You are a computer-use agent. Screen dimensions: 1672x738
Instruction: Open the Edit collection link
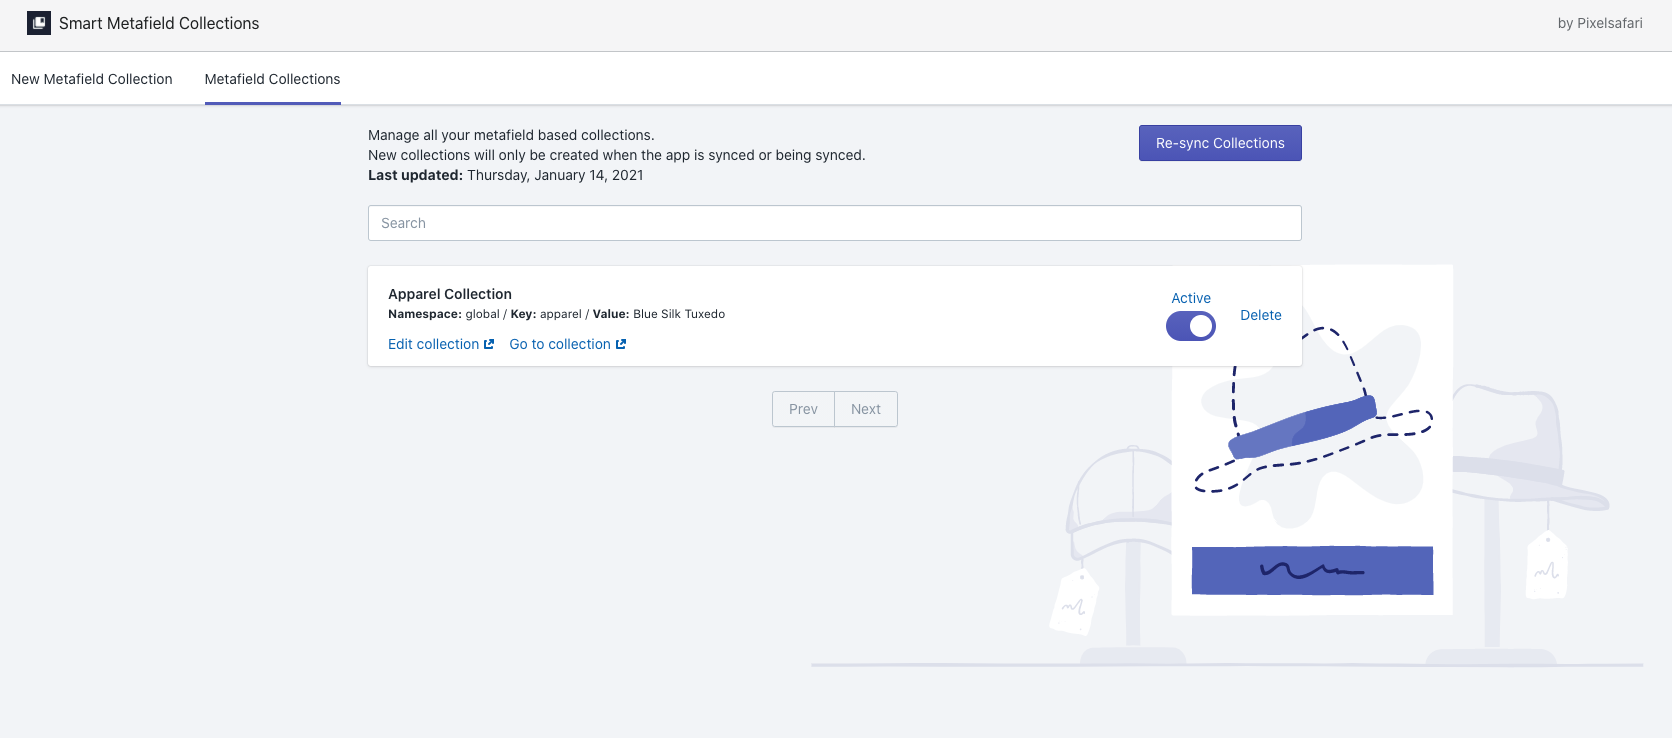tap(434, 344)
